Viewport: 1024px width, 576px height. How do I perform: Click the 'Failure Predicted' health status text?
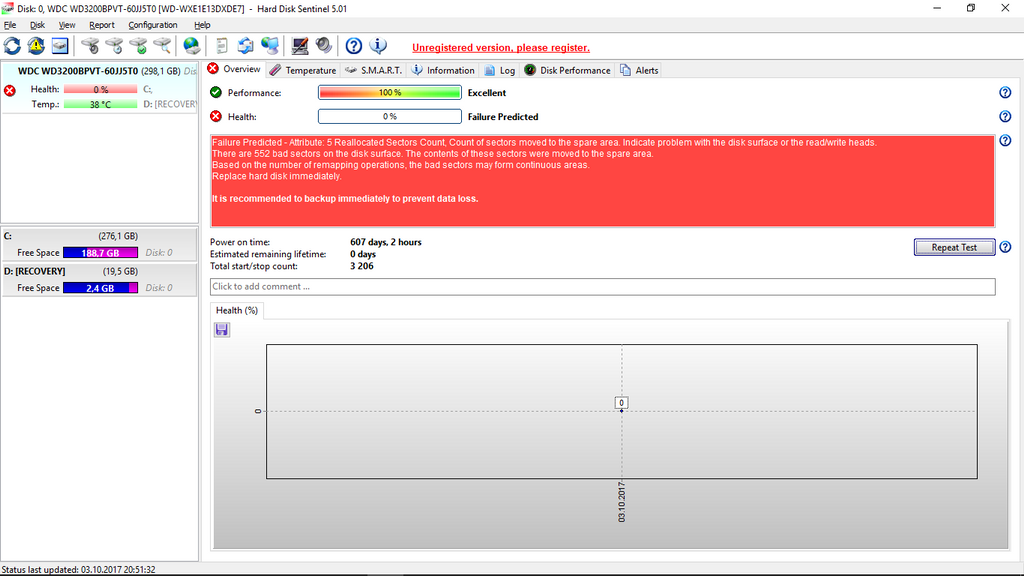coord(503,117)
